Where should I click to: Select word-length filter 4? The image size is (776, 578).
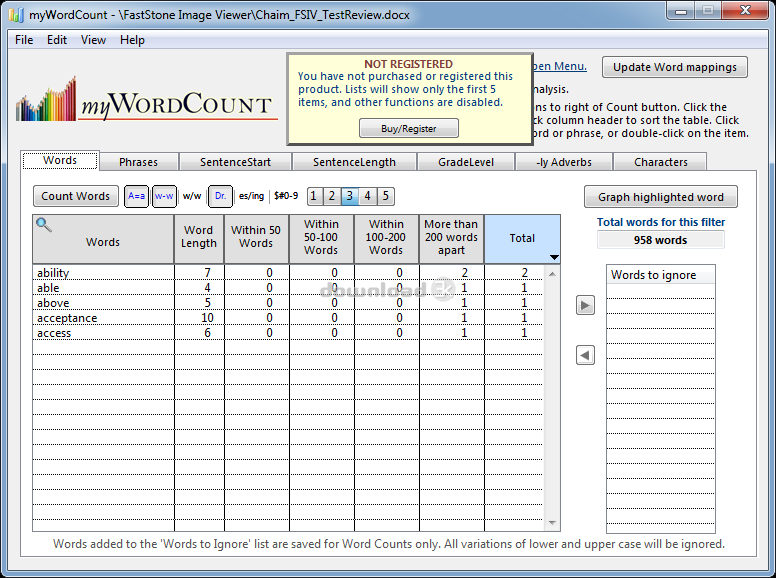click(x=368, y=196)
